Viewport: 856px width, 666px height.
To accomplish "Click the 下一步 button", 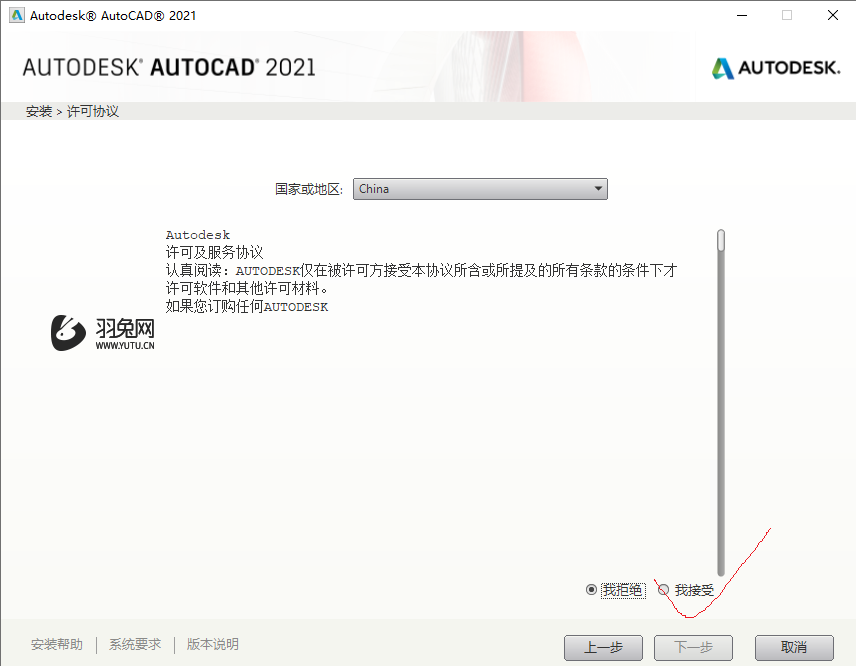I will [x=693, y=647].
